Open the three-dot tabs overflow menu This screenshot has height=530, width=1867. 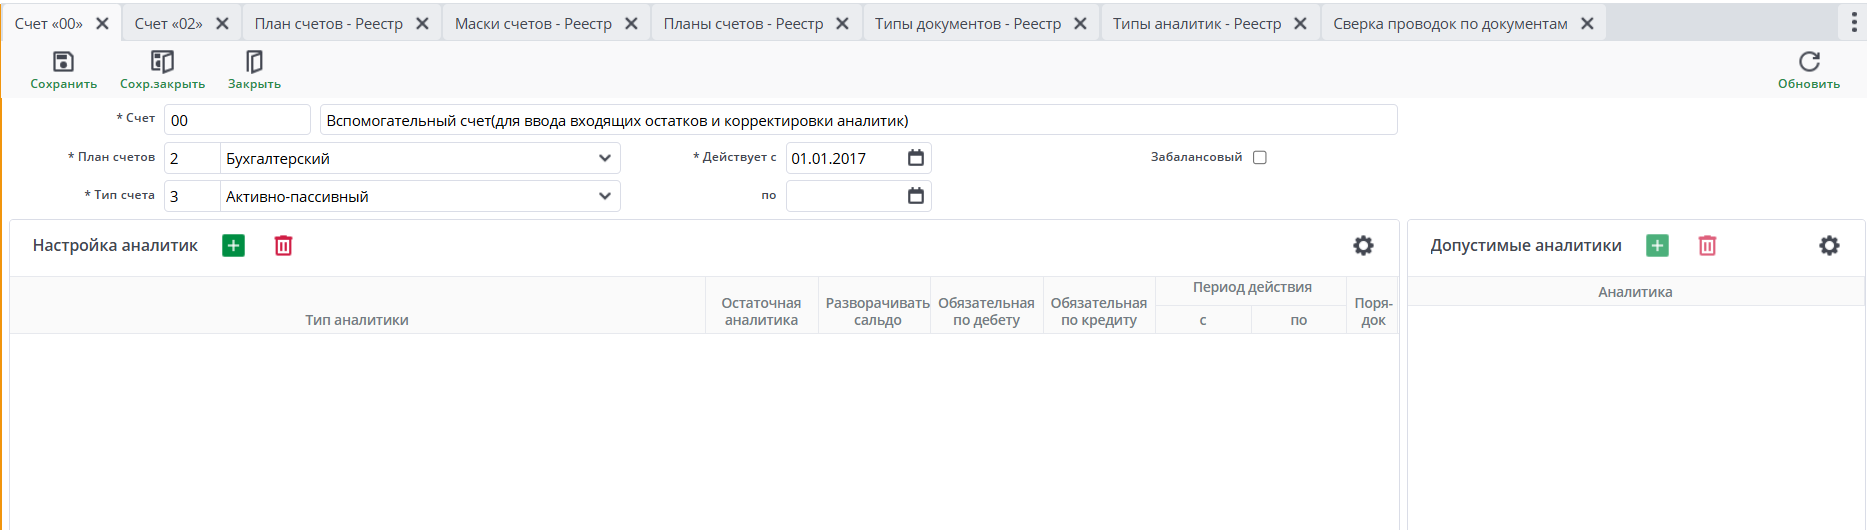tap(1853, 23)
